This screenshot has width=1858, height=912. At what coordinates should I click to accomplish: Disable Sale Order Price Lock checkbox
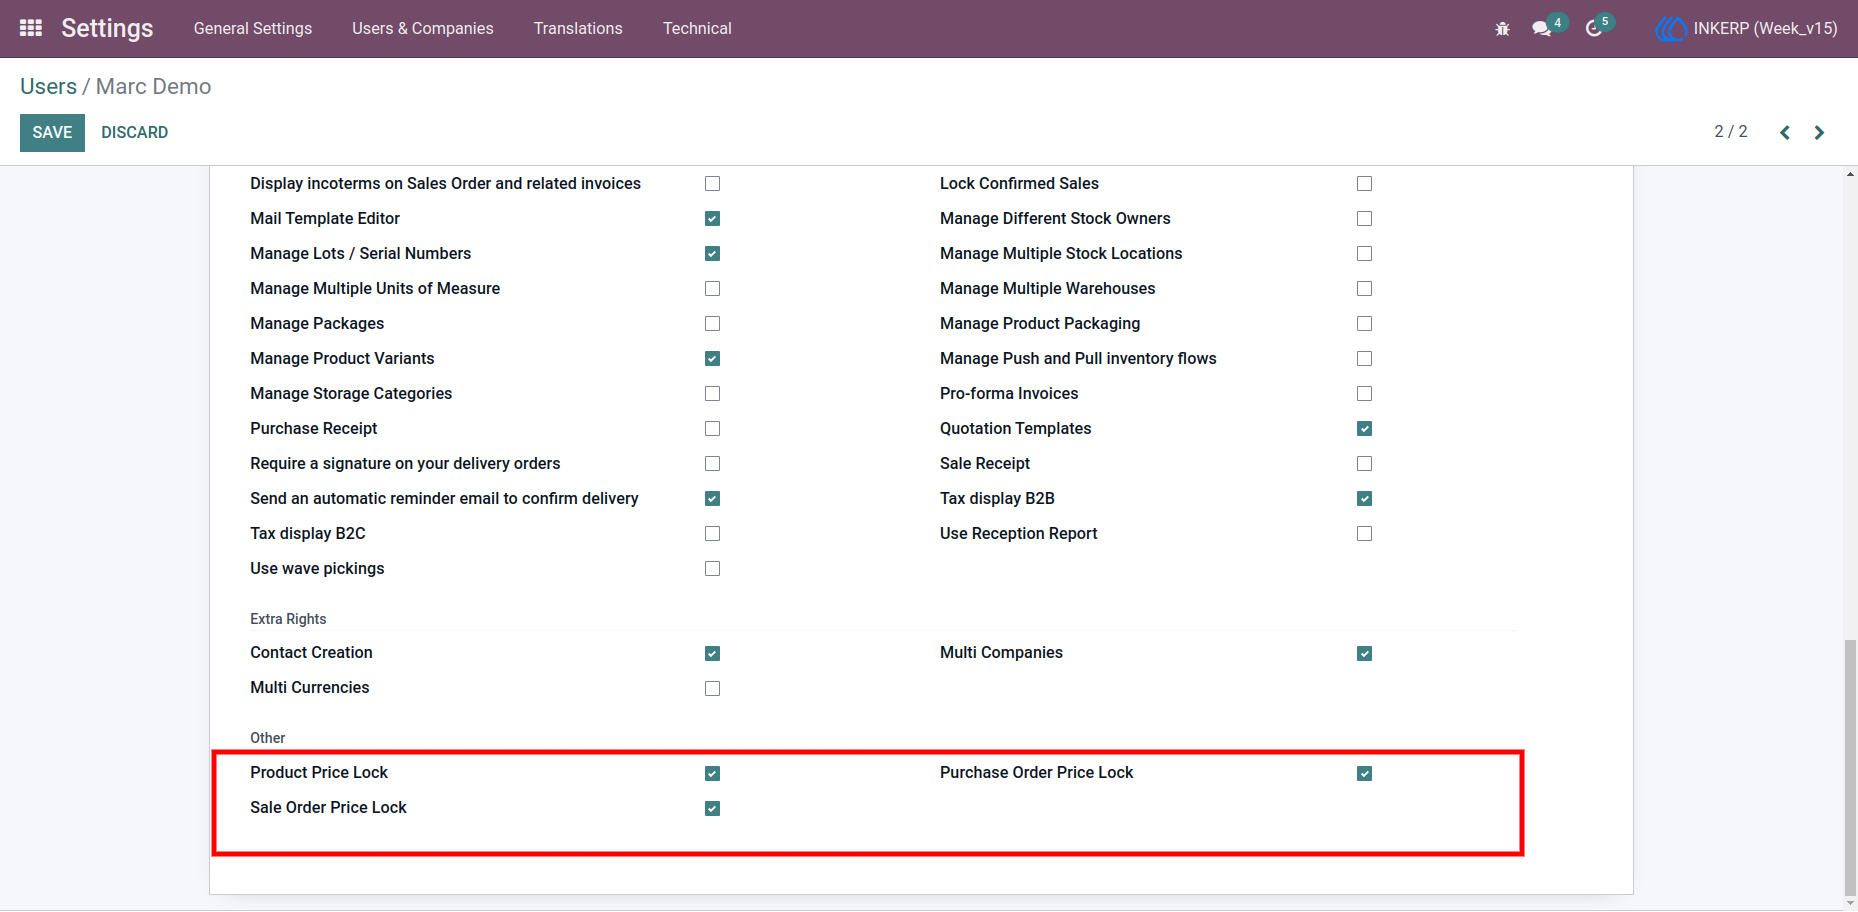[x=712, y=808]
